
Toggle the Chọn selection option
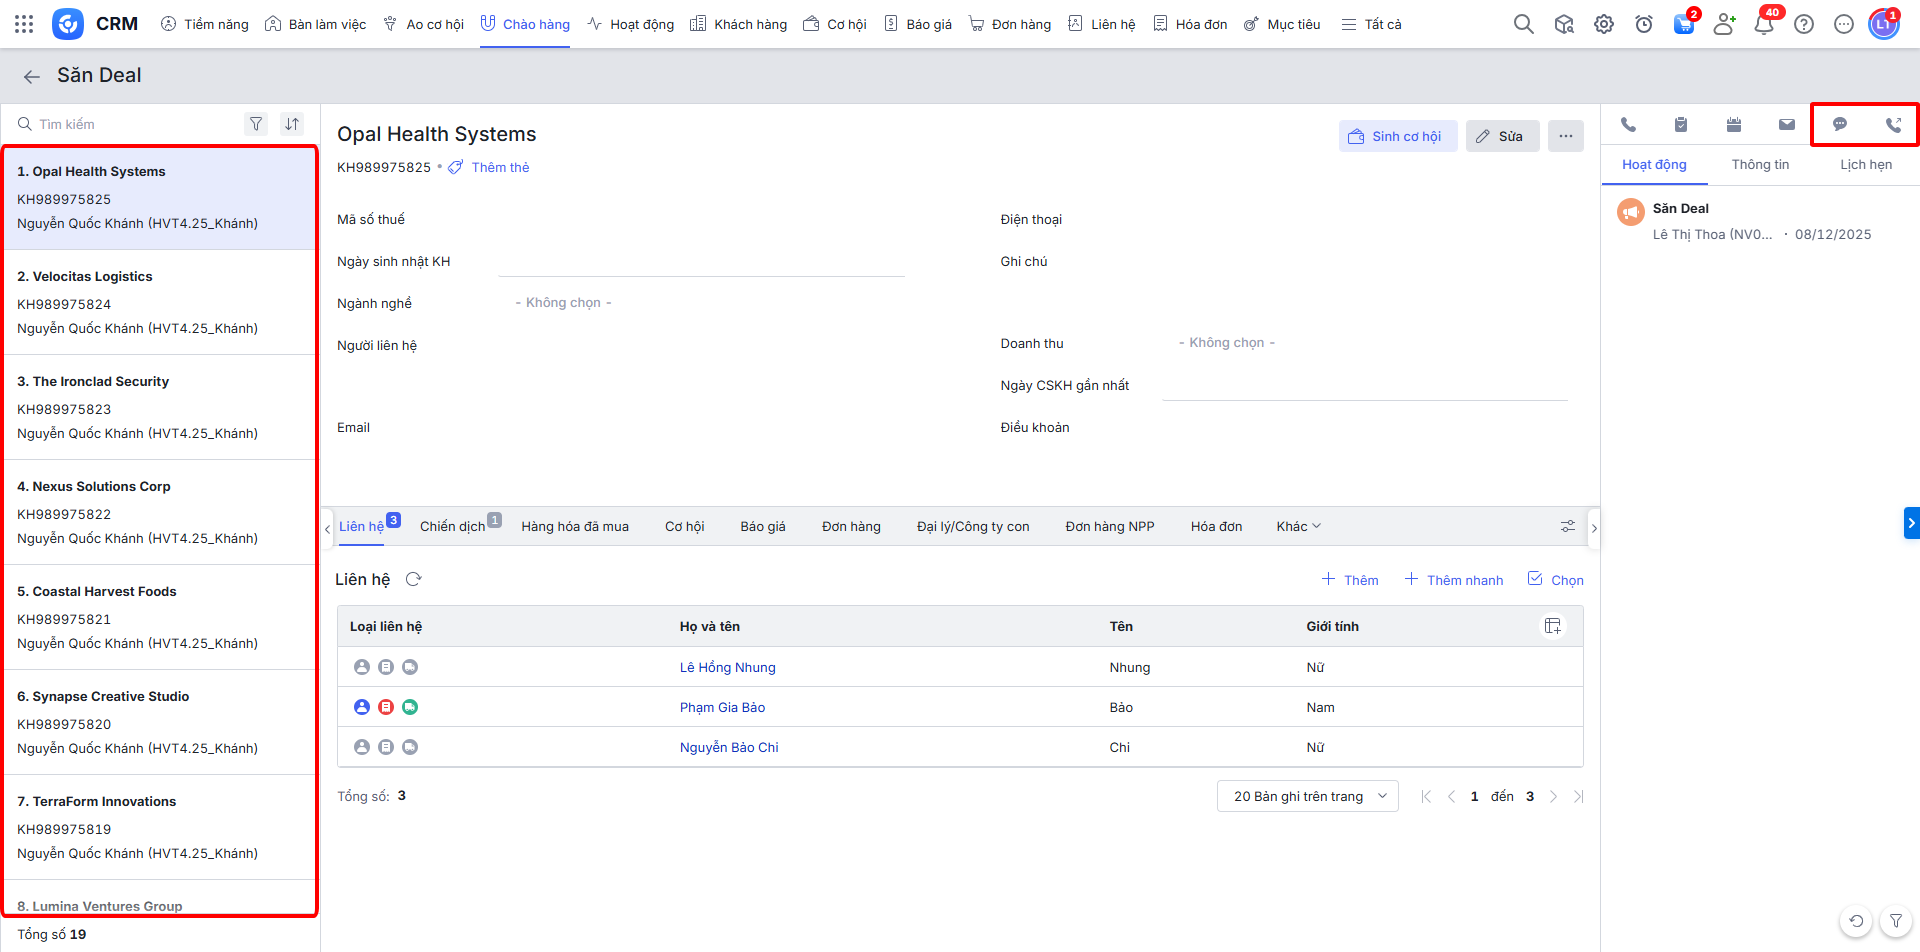pos(1556,580)
